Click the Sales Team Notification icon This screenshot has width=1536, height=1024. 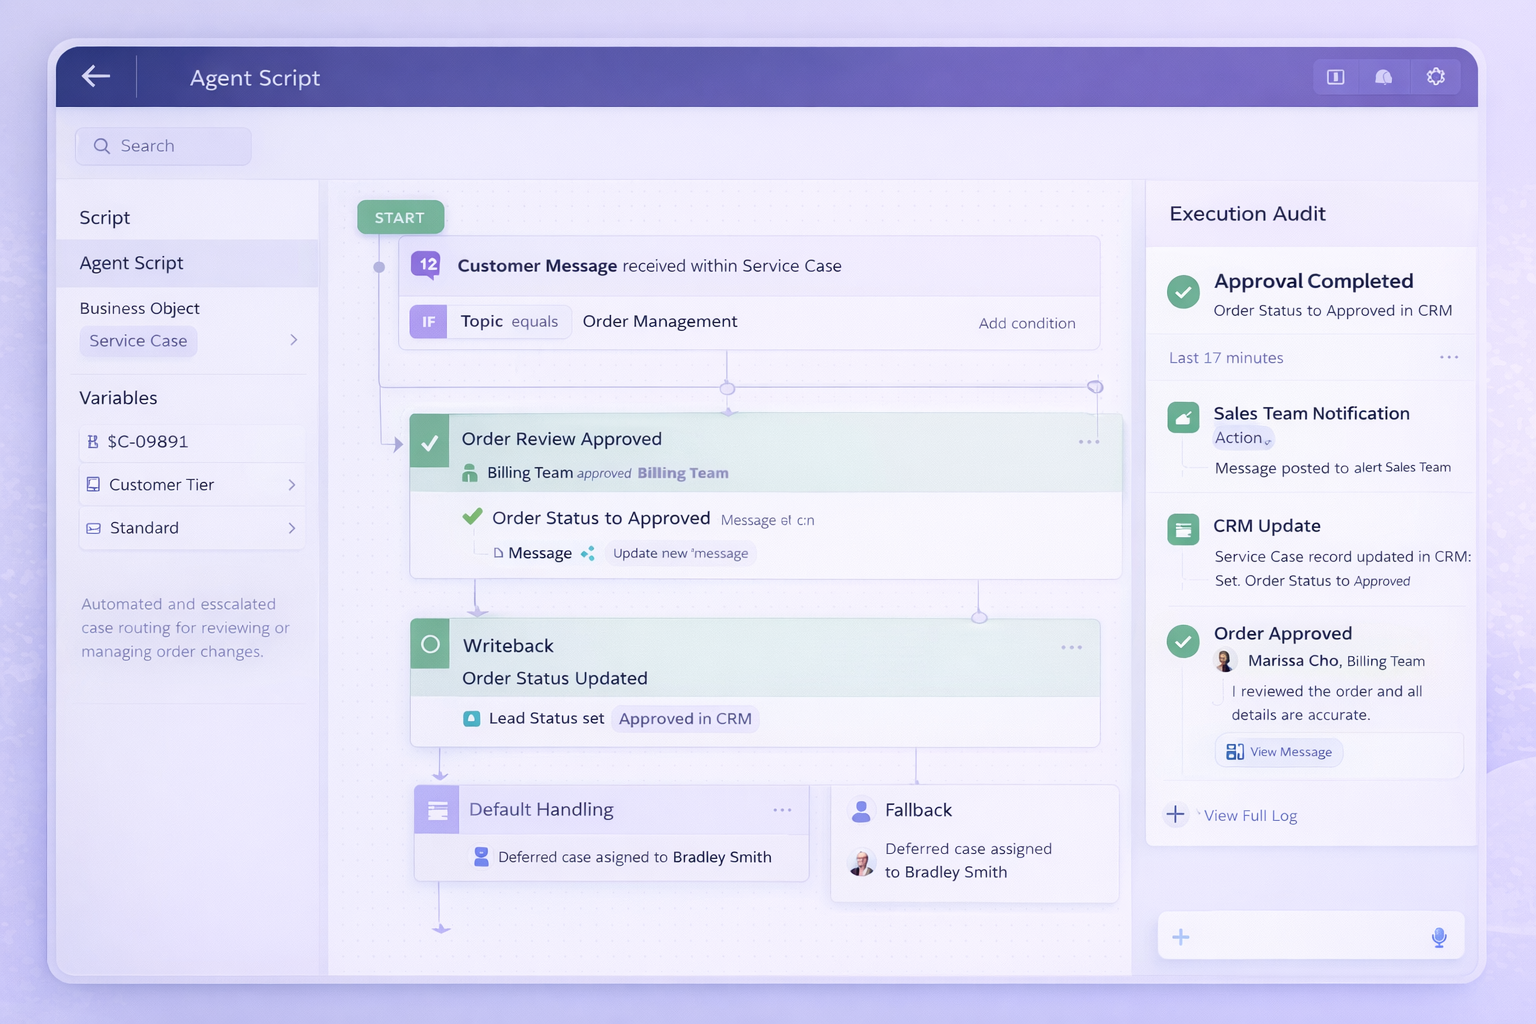click(1184, 417)
